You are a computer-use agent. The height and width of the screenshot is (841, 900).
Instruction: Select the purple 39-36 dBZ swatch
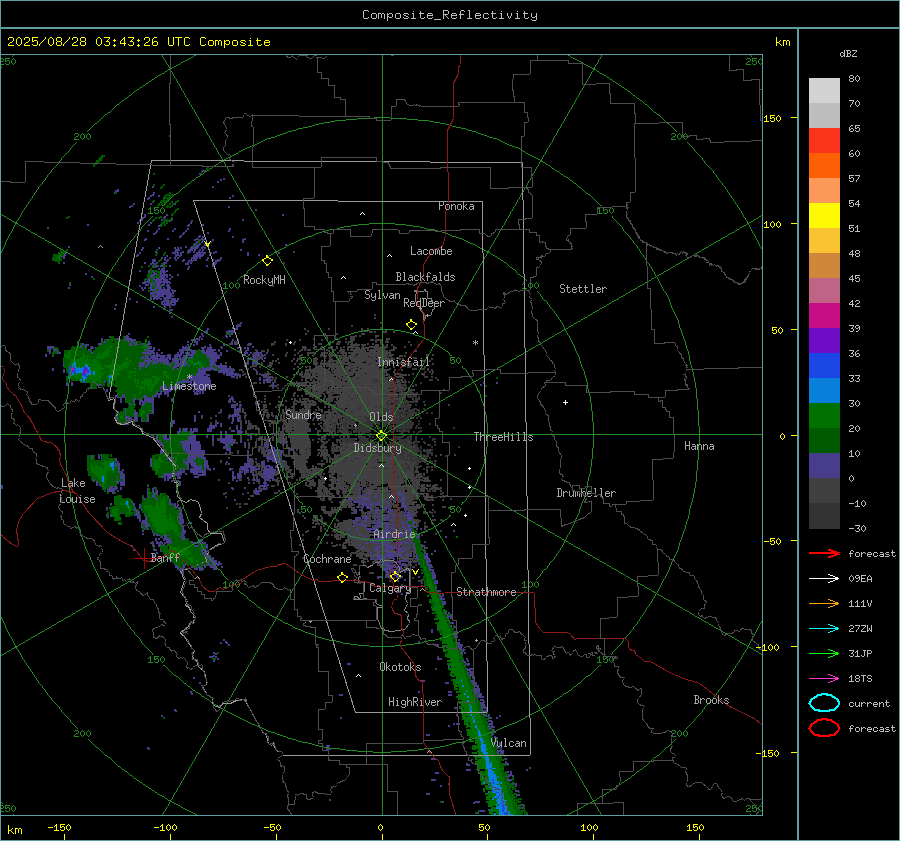pyautogui.click(x=824, y=340)
